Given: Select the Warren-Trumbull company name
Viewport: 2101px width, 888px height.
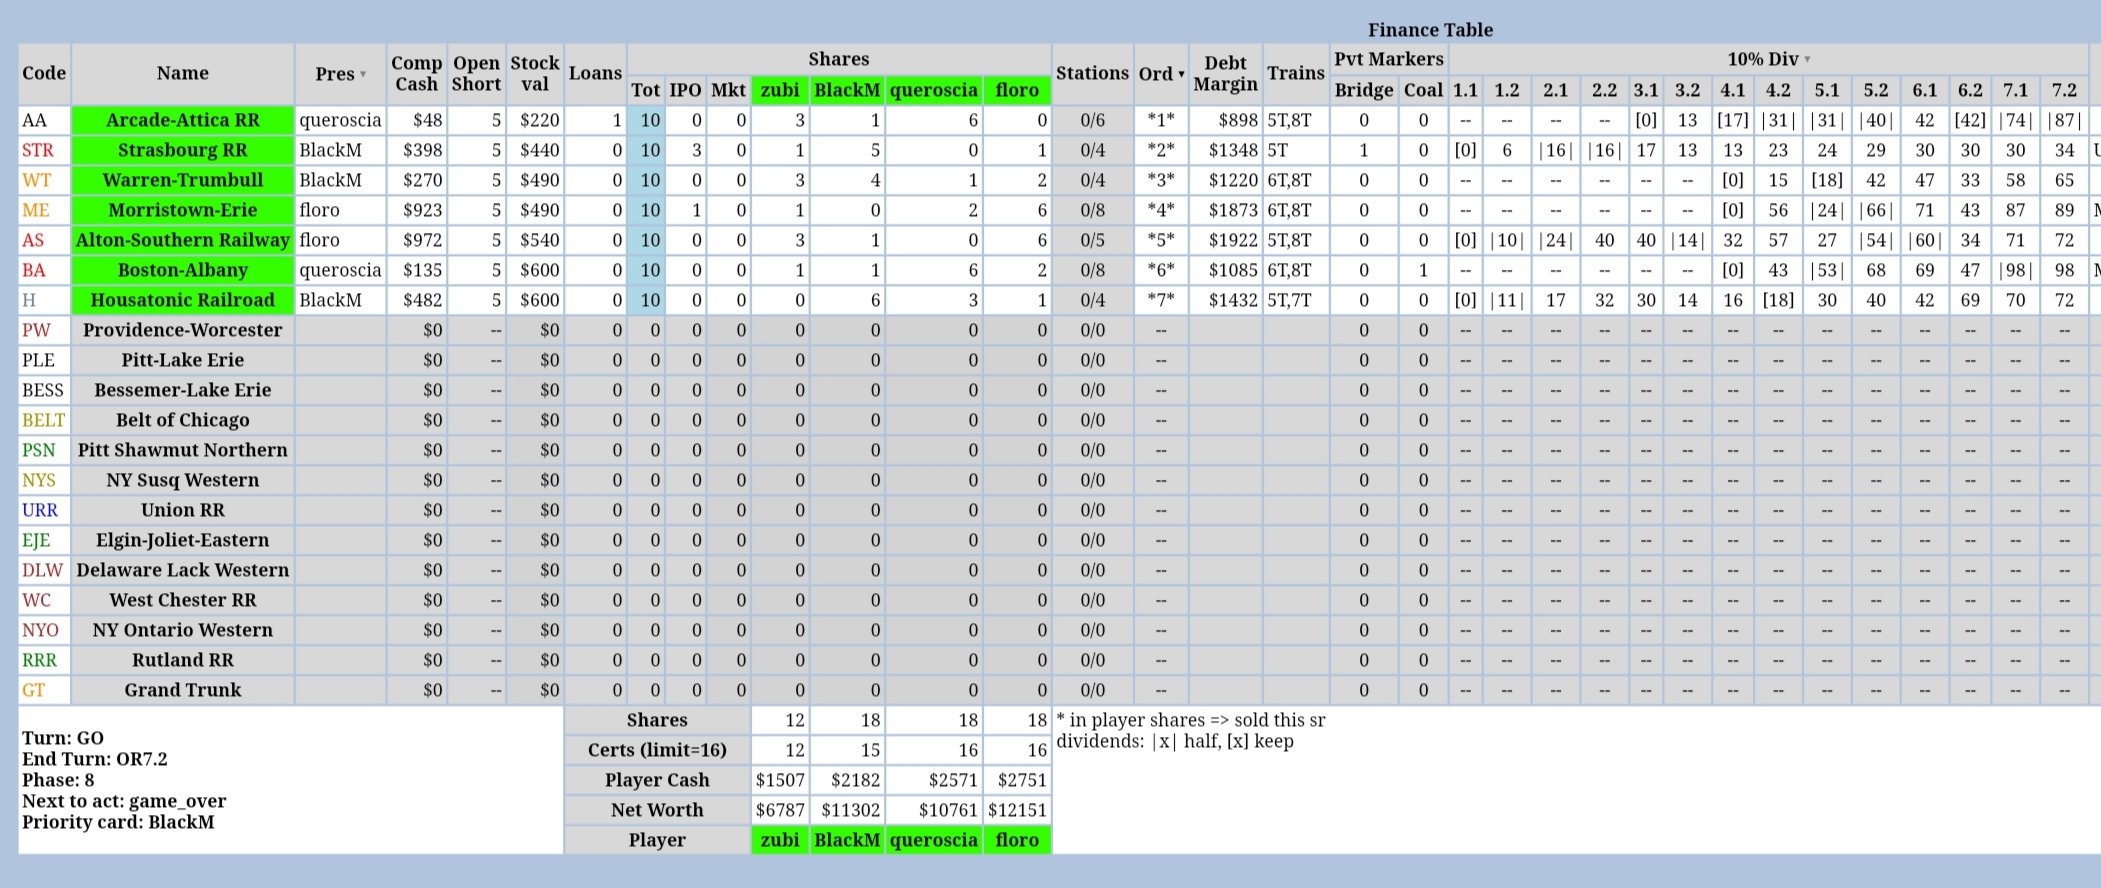Looking at the screenshot, I should [x=183, y=180].
